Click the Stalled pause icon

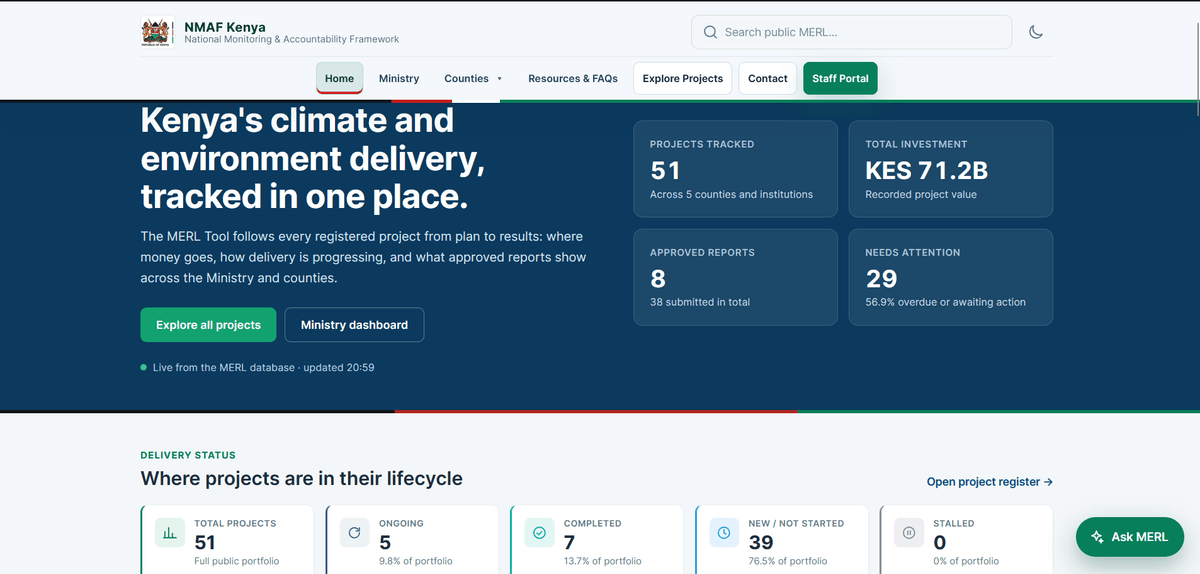click(909, 534)
